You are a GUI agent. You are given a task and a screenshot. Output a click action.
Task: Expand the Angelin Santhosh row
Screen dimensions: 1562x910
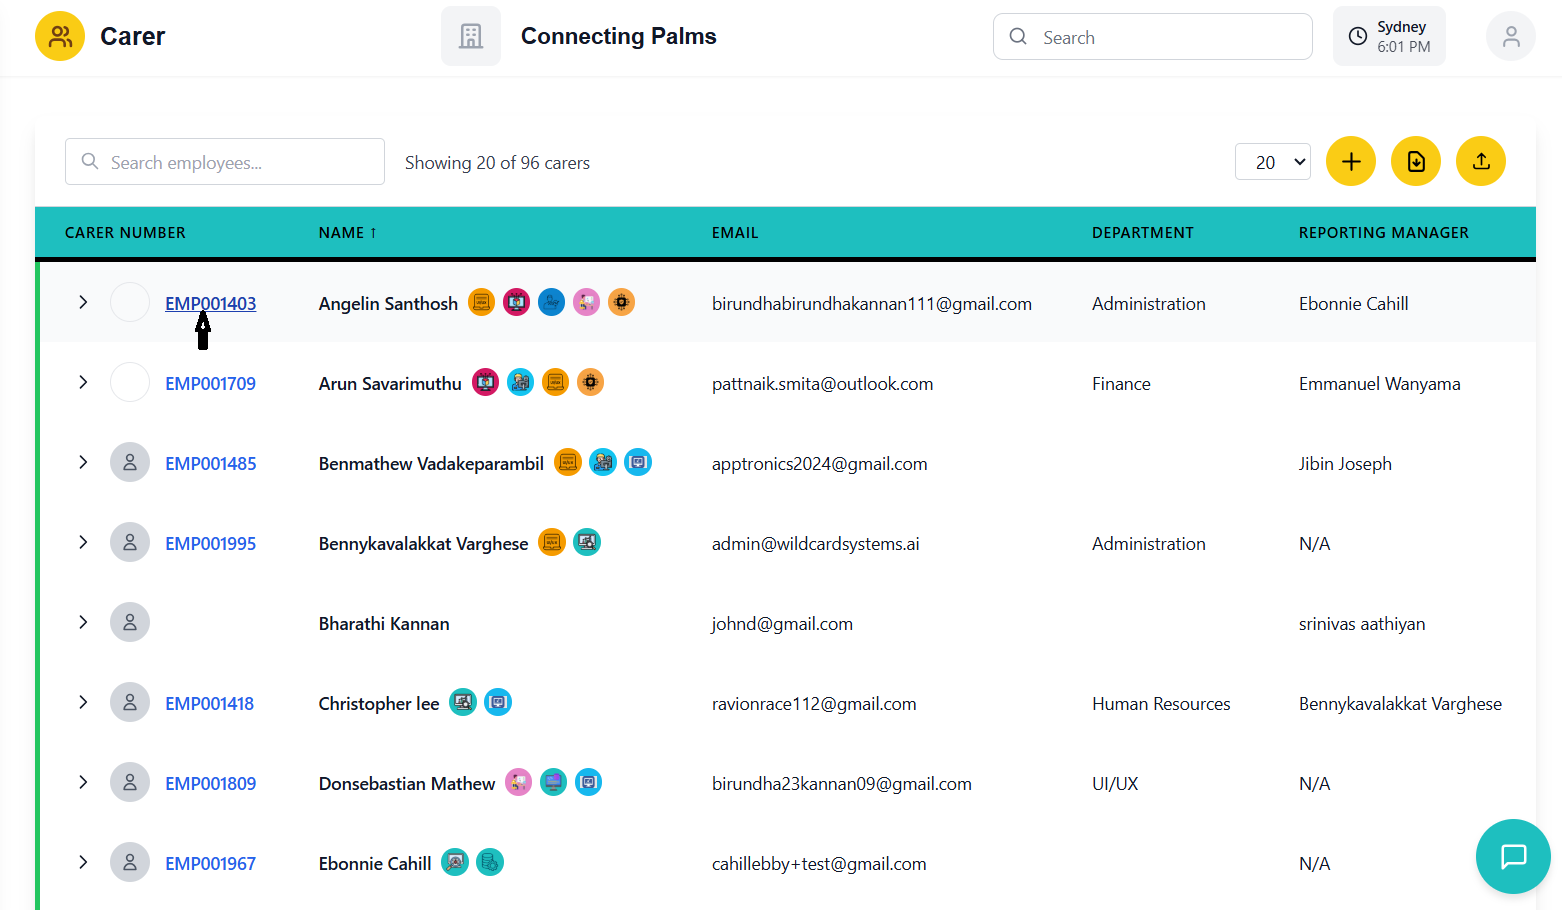point(83,302)
